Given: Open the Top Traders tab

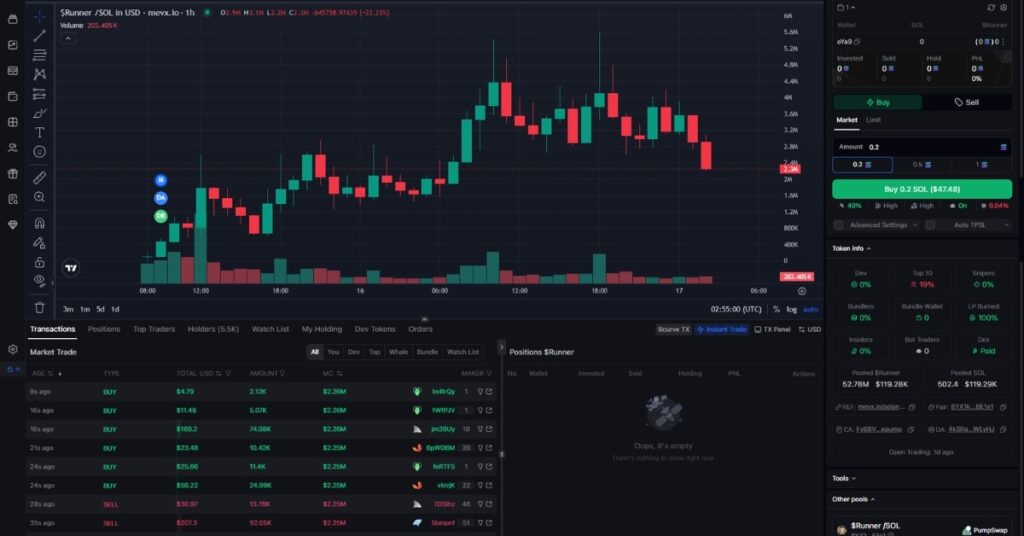Looking at the screenshot, I should click(x=154, y=329).
